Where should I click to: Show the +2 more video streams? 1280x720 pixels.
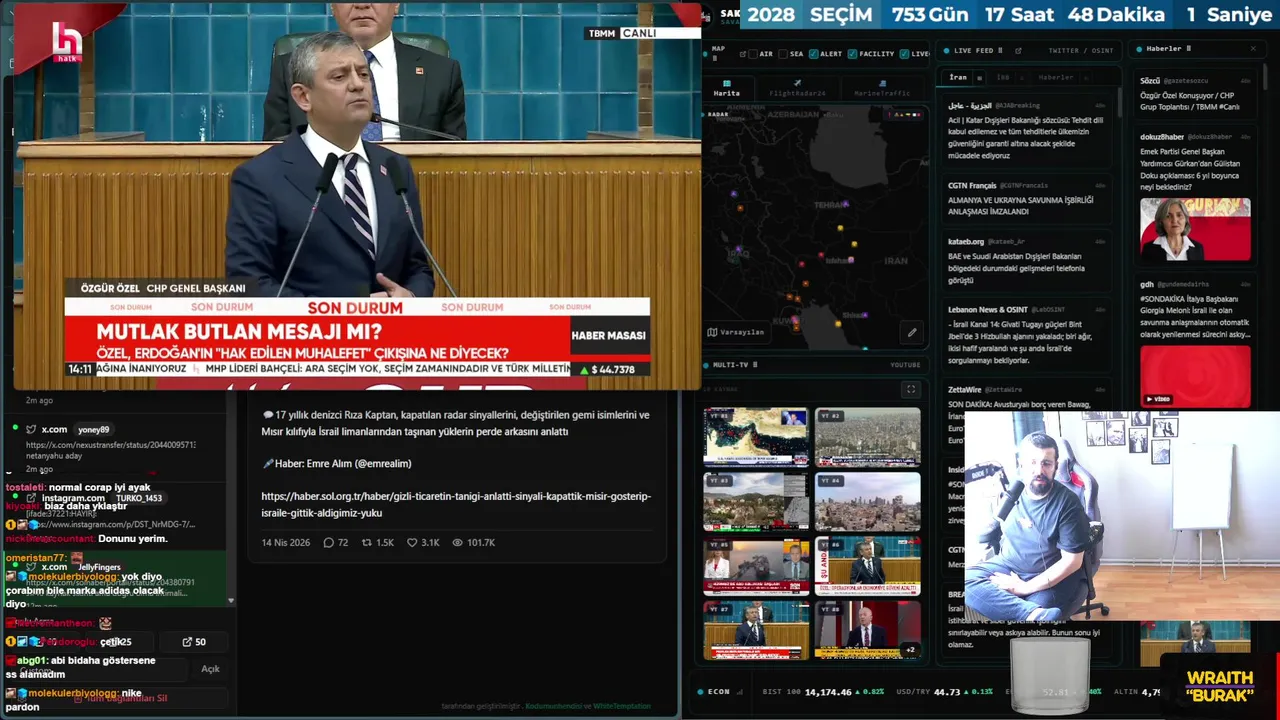pyautogui.click(x=909, y=650)
